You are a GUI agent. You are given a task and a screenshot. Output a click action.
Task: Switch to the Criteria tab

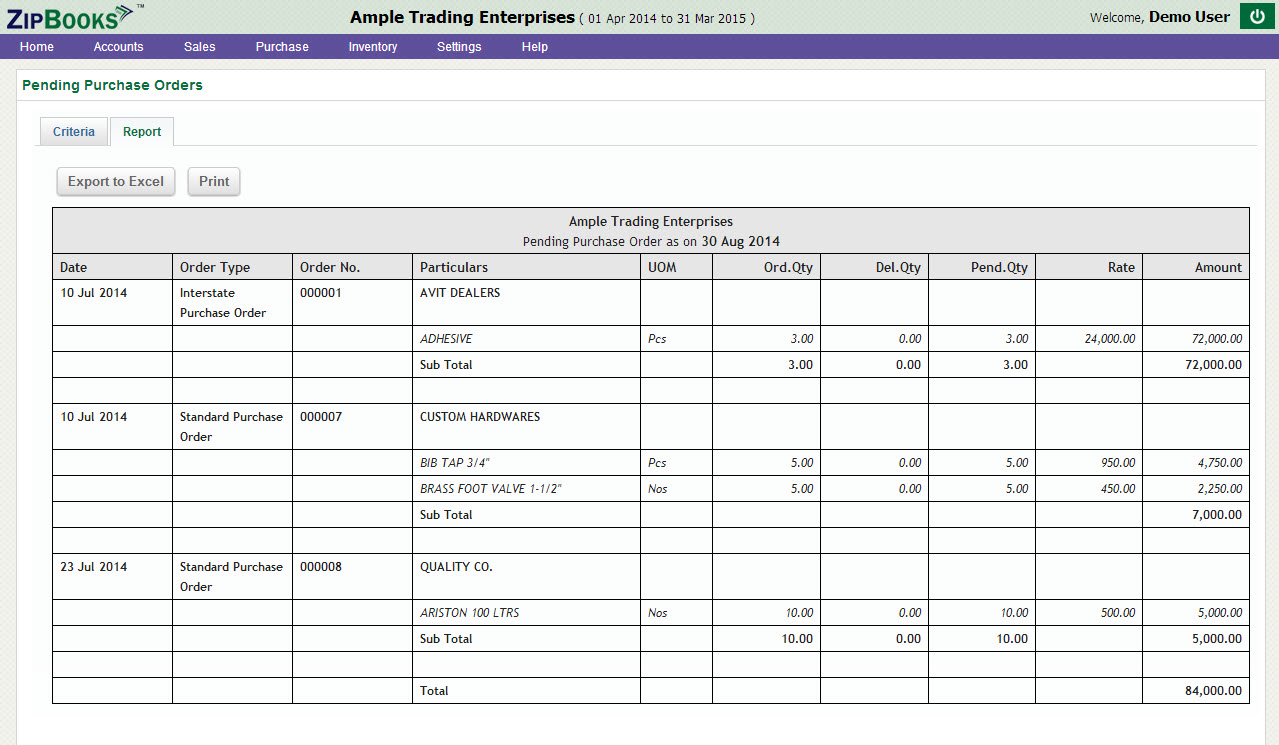coord(74,132)
